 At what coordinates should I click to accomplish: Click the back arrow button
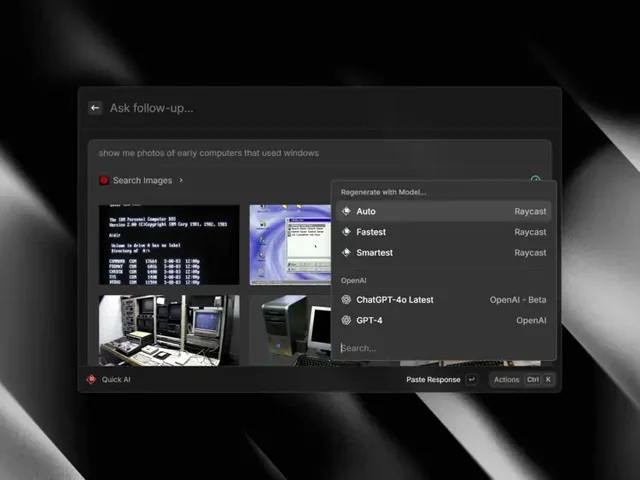click(x=95, y=108)
